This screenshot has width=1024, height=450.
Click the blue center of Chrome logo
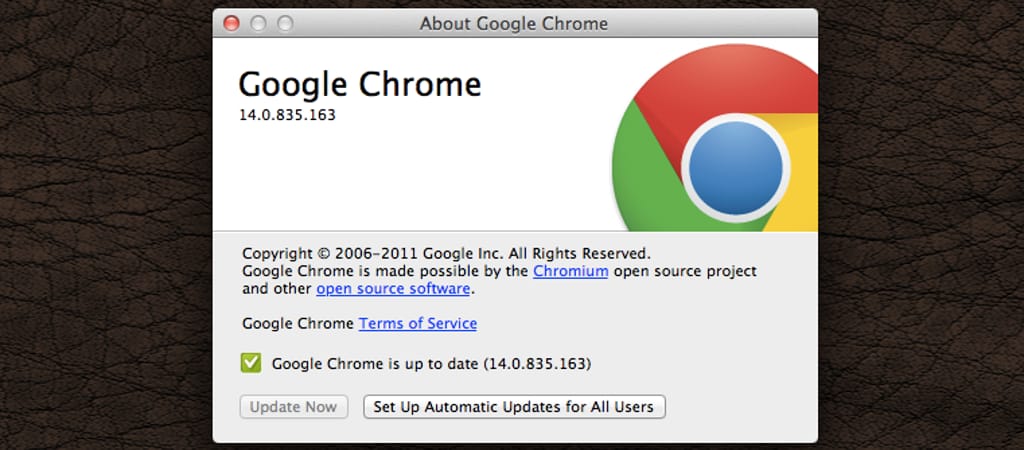click(x=735, y=166)
